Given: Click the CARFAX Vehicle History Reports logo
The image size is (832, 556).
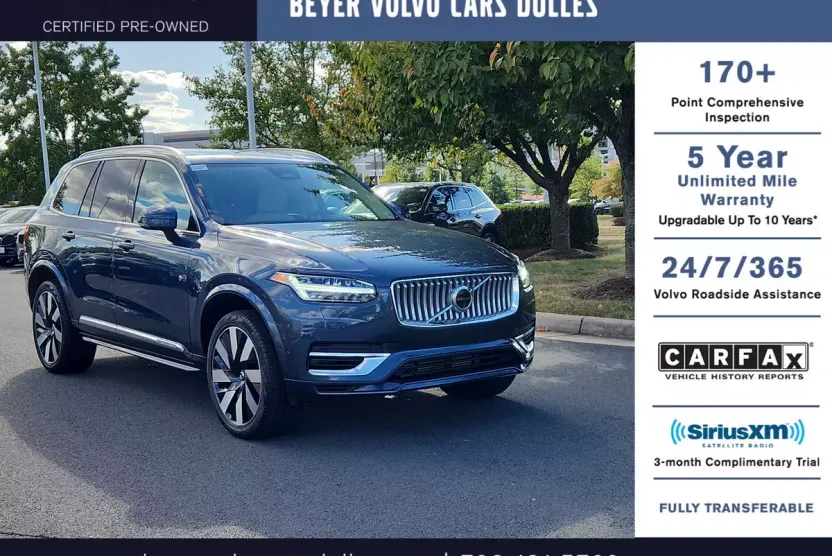Looking at the screenshot, I should tap(735, 361).
